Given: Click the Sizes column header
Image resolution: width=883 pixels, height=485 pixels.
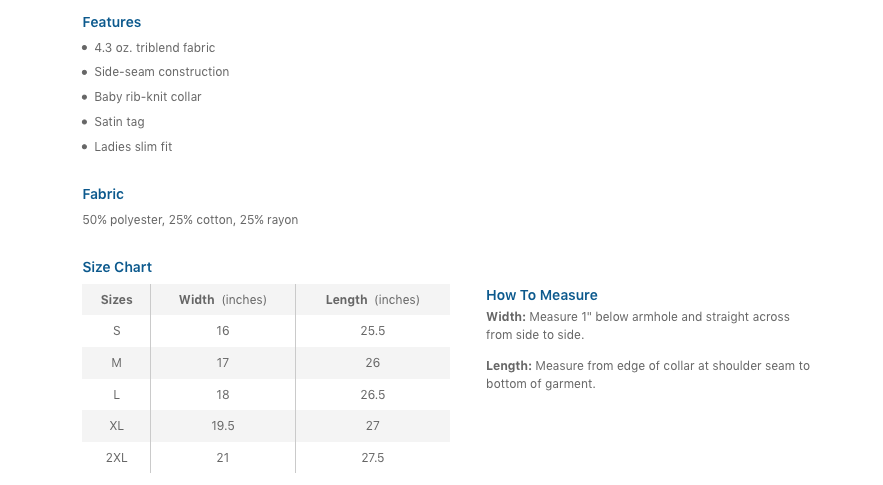Looking at the screenshot, I should (116, 300).
